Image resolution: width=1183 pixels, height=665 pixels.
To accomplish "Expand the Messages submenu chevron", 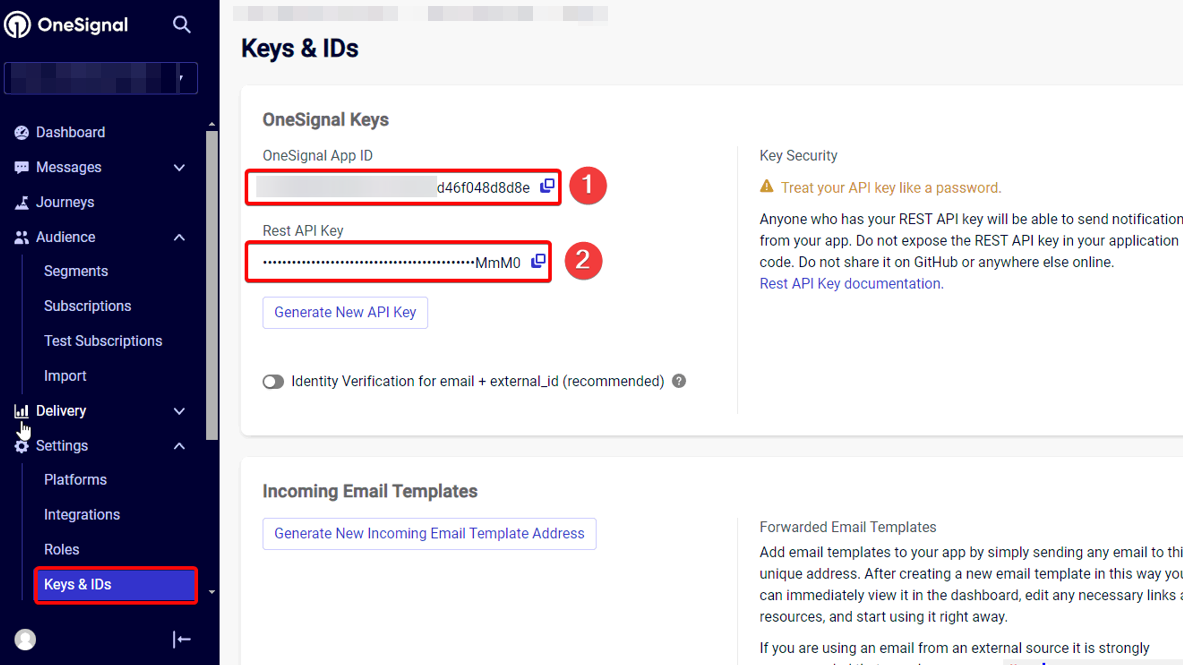I will tap(179, 168).
